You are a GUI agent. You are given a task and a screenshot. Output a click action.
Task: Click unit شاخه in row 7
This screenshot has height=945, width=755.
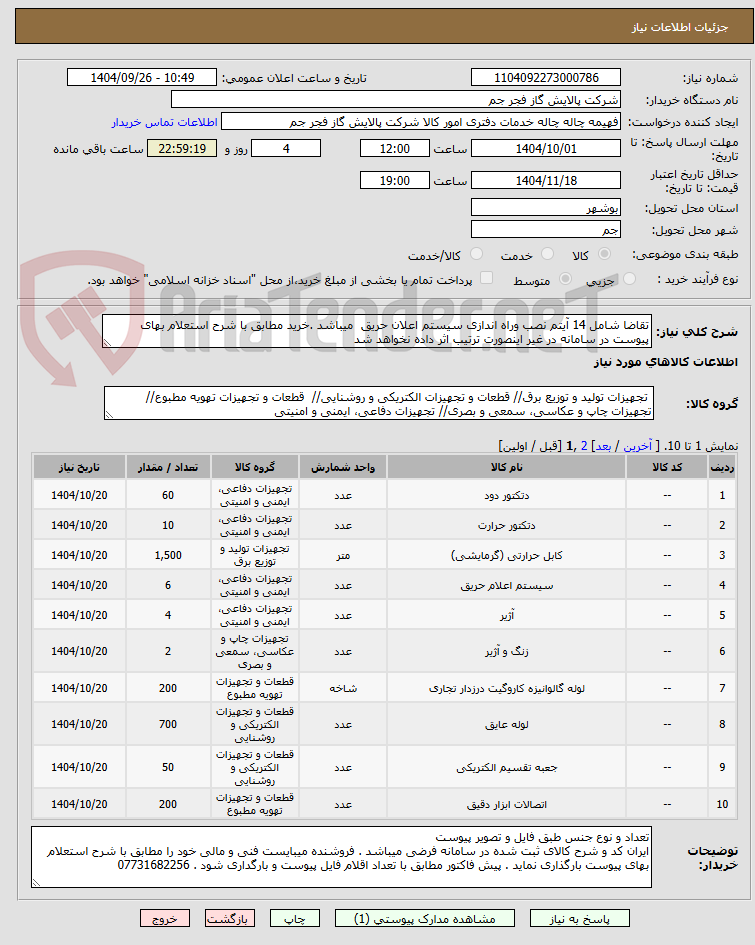(343, 688)
